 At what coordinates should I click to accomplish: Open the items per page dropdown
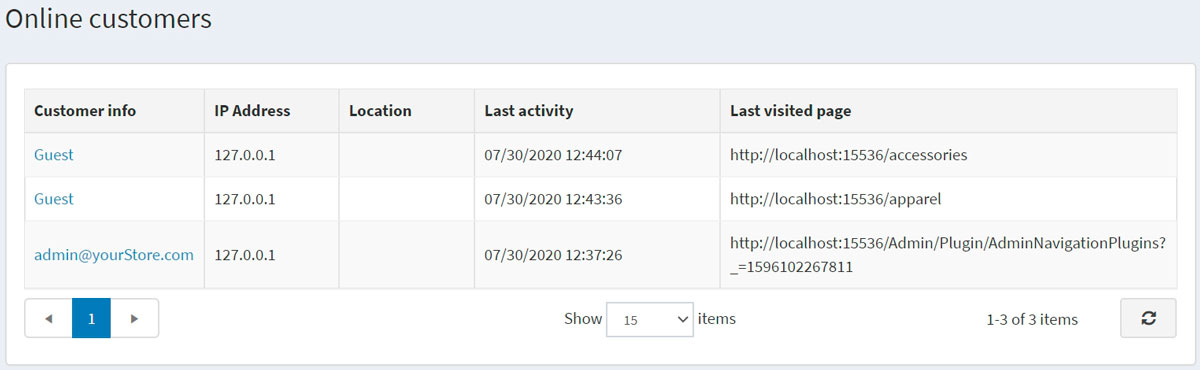(650, 319)
